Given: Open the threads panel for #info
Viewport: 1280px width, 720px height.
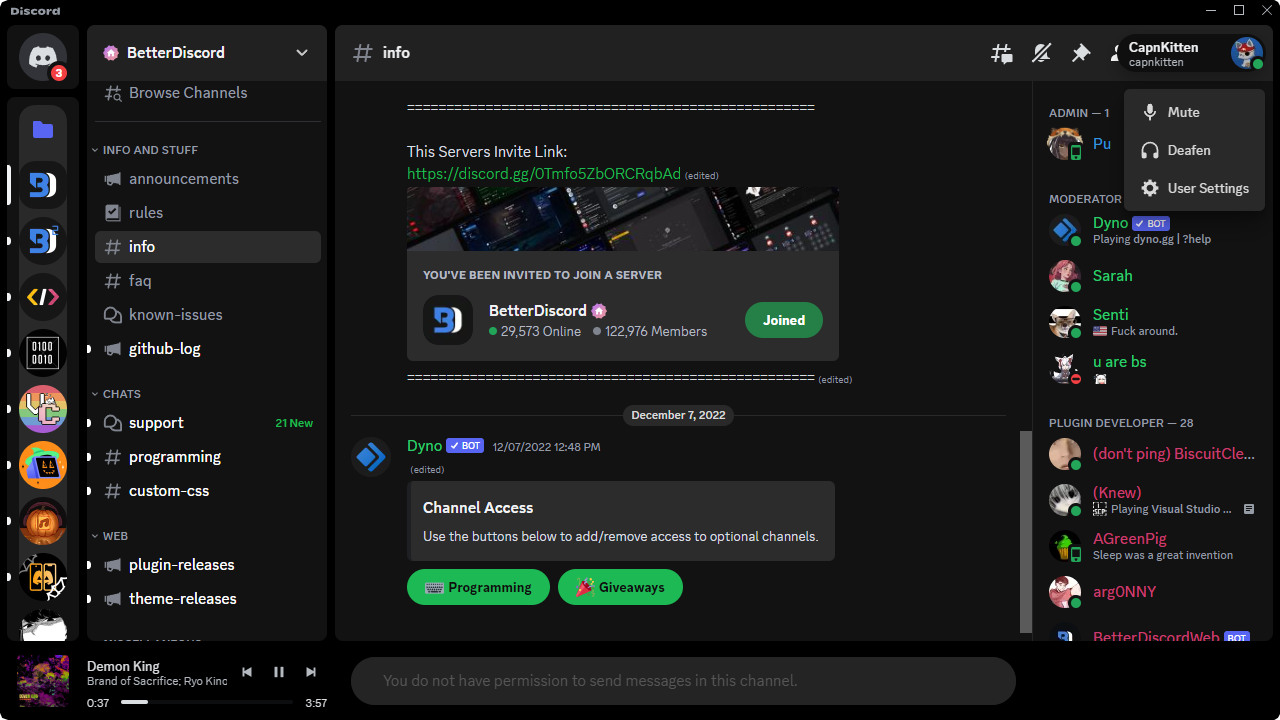Looking at the screenshot, I should [1001, 53].
